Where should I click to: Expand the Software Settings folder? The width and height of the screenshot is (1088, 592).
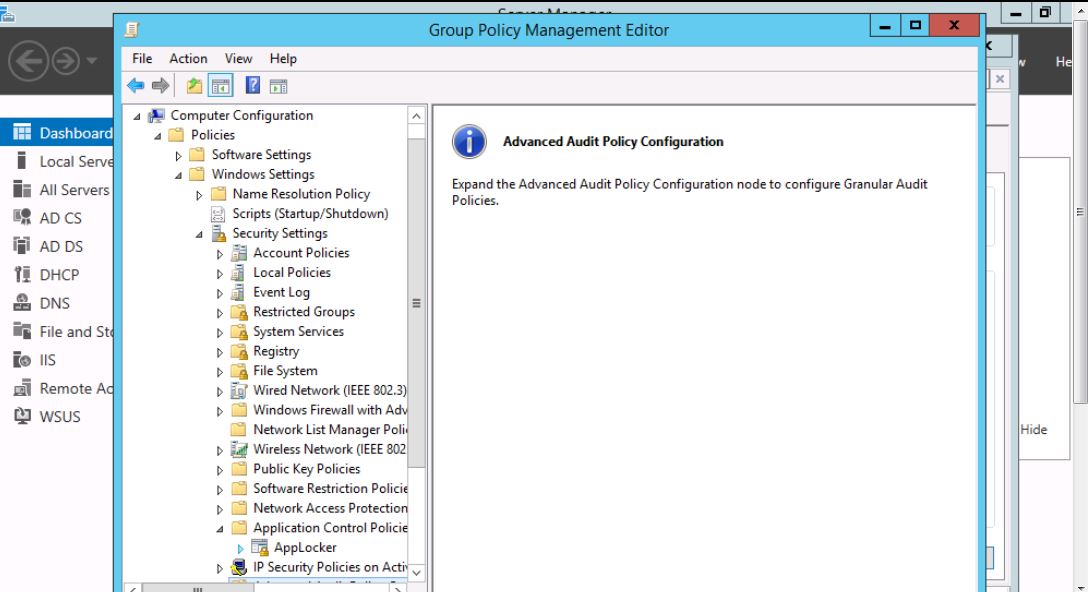click(x=178, y=156)
